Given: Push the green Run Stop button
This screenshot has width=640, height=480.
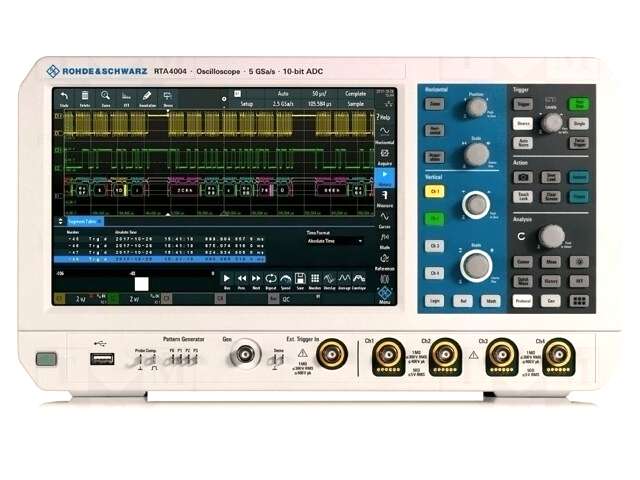Looking at the screenshot, I should (x=579, y=104).
